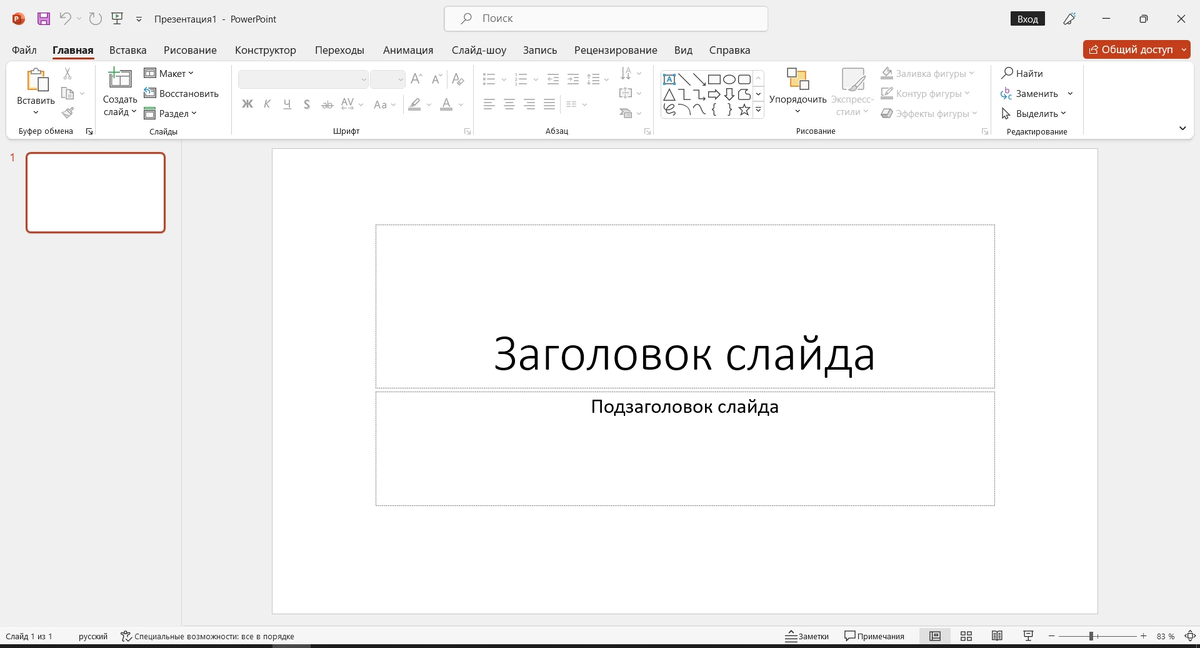Select the rectangle shape in shapes gallery
The height and width of the screenshot is (648, 1200).
(x=714, y=79)
